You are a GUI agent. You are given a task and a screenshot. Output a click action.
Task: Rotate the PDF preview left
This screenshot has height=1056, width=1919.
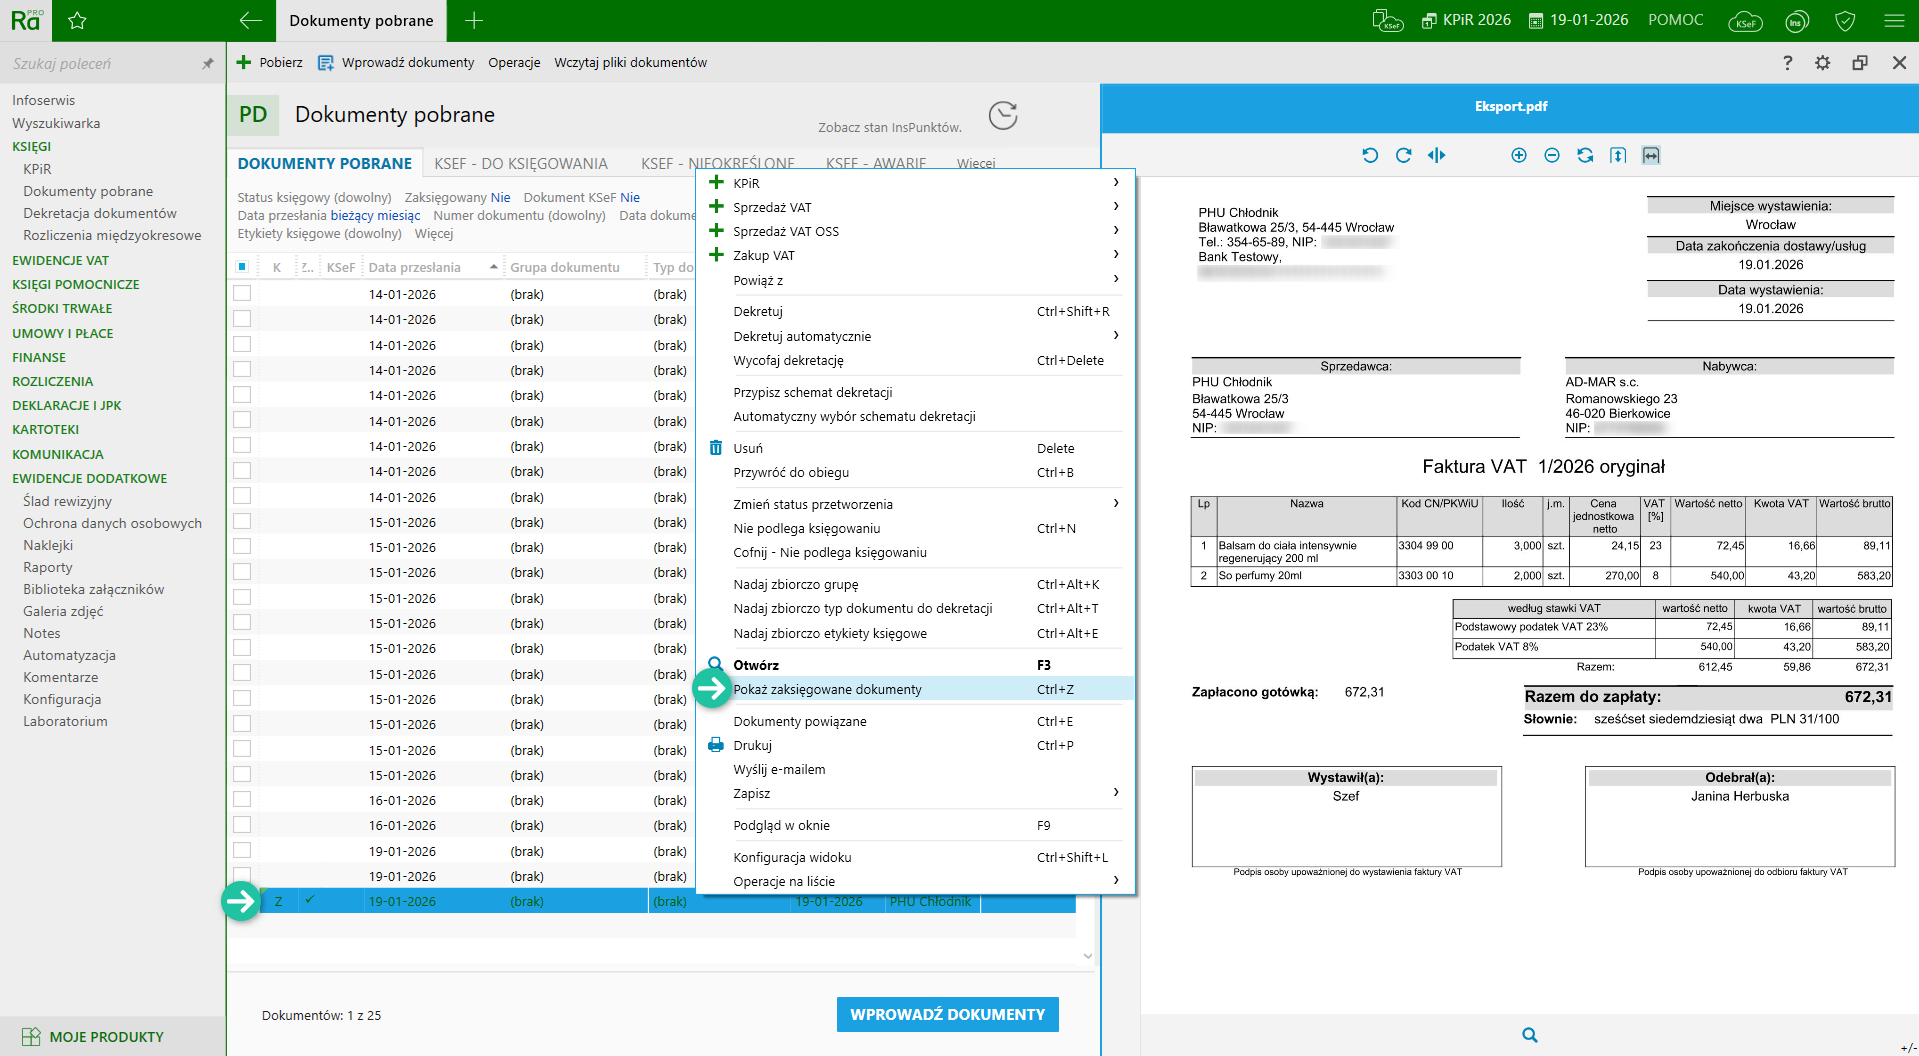(1370, 155)
